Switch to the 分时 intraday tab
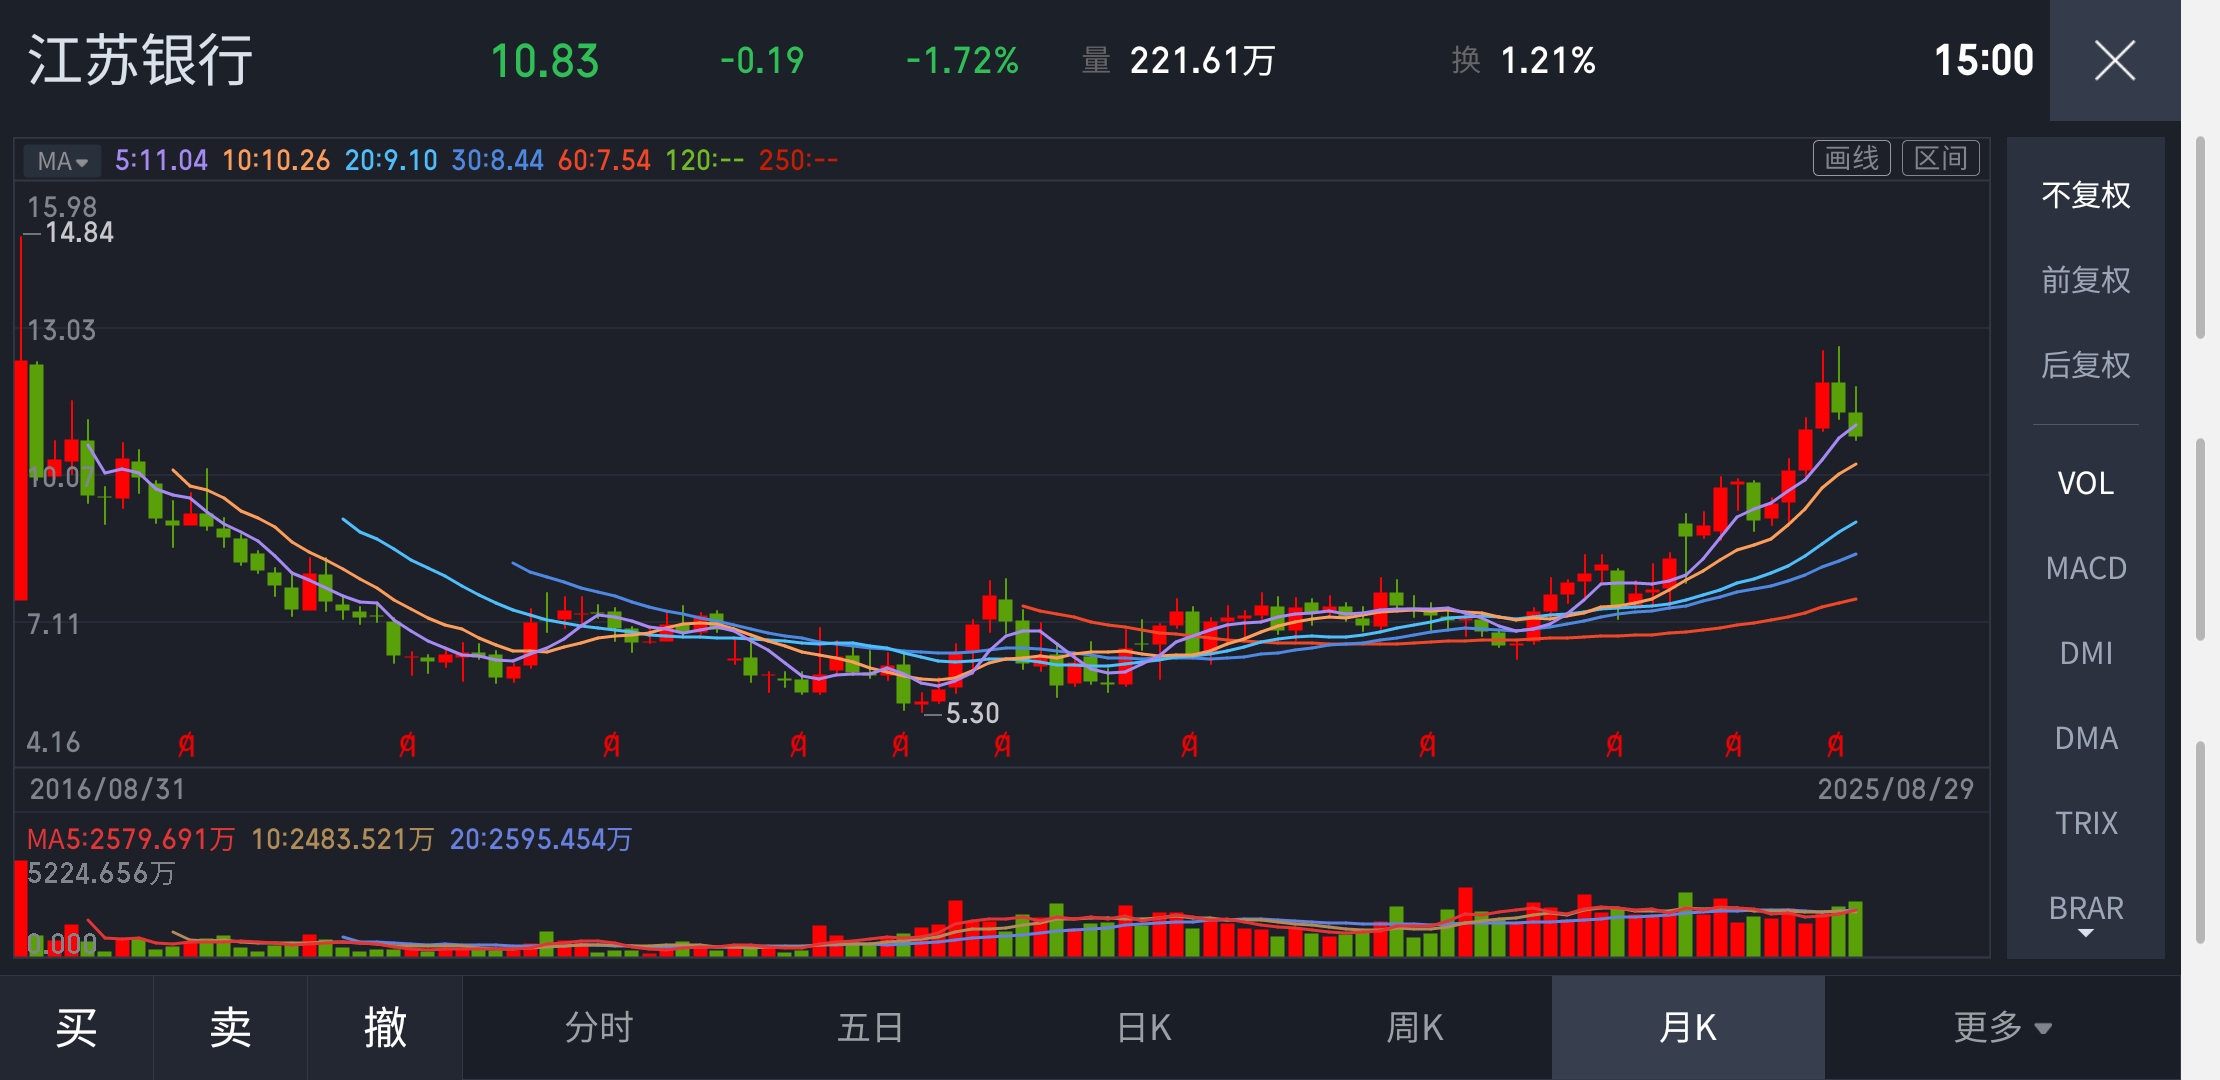The width and height of the screenshot is (2220, 1080). 599,1028
